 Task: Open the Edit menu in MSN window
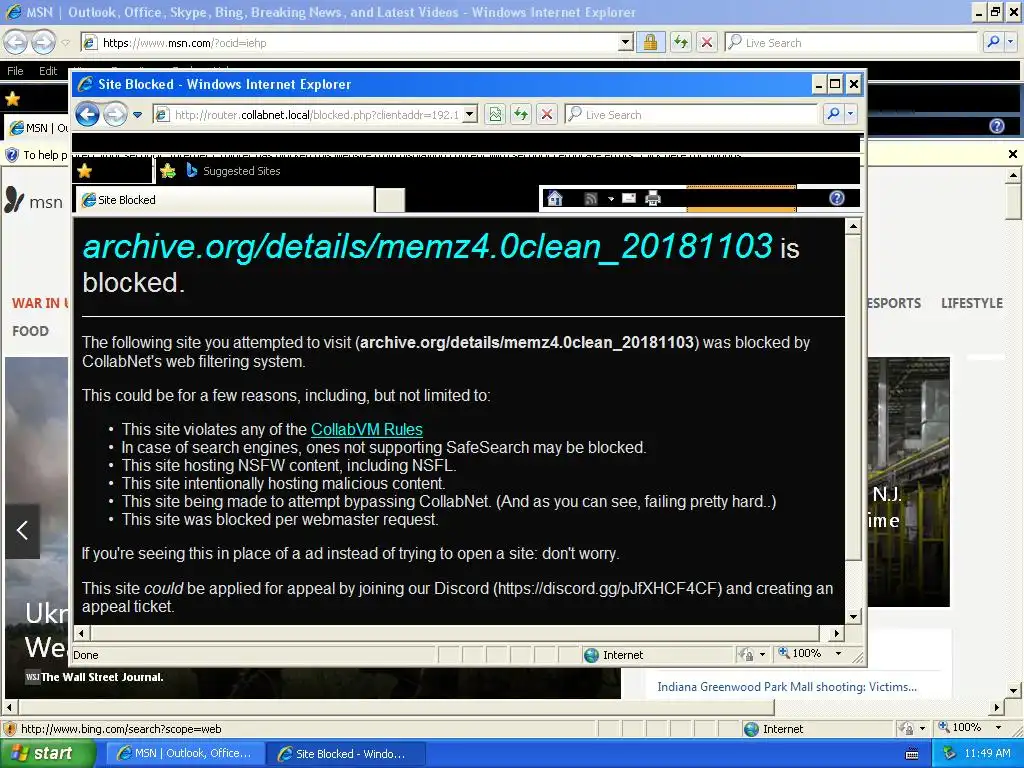point(48,71)
